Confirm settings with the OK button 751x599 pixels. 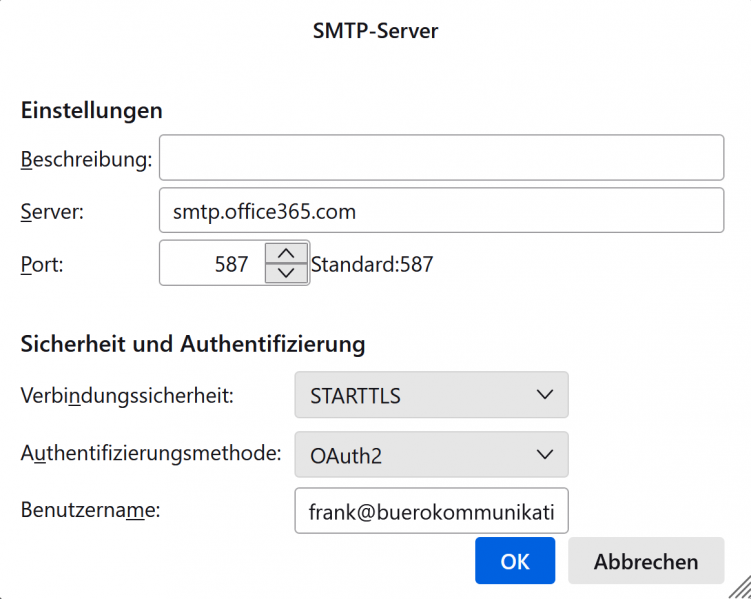[x=515, y=561]
